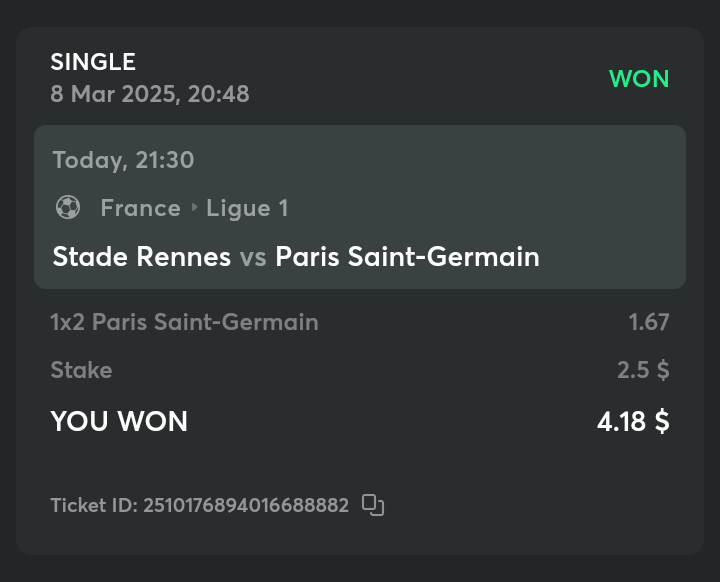Image resolution: width=720 pixels, height=582 pixels.
Task: Click the SINGLE bet type heading
Action: tap(93, 62)
